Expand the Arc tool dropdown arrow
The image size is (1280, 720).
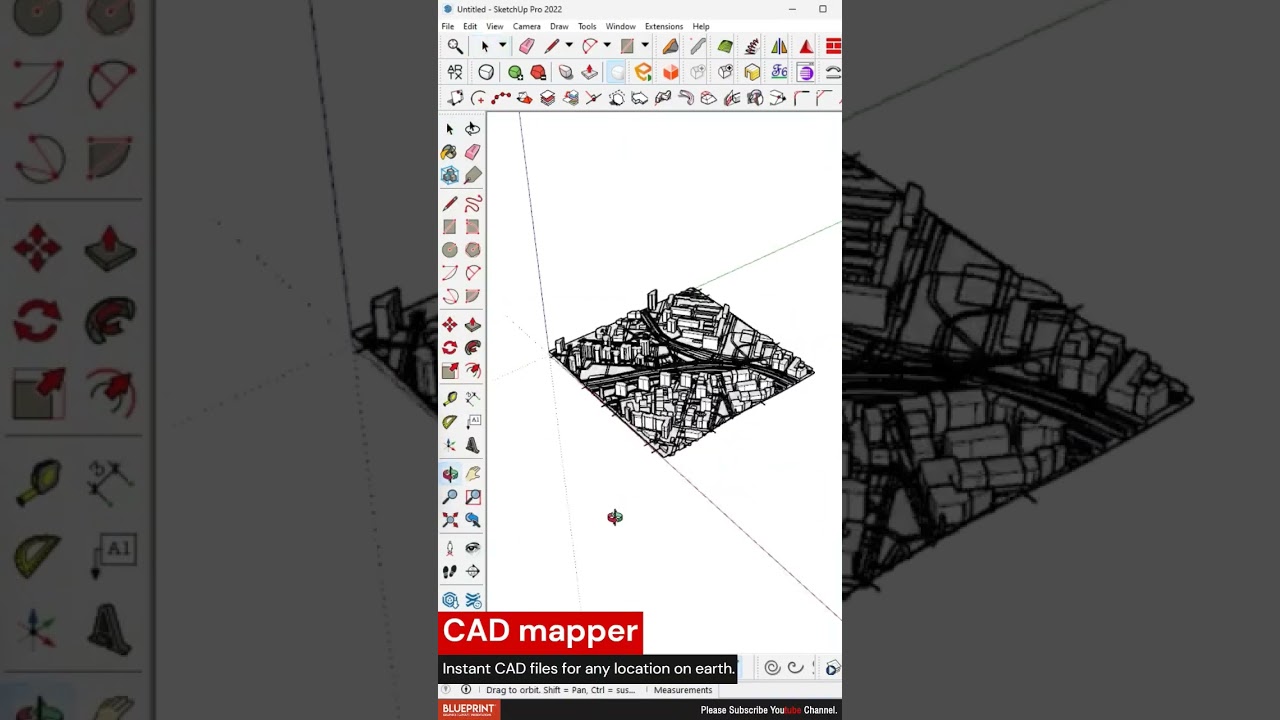point(606,46)
